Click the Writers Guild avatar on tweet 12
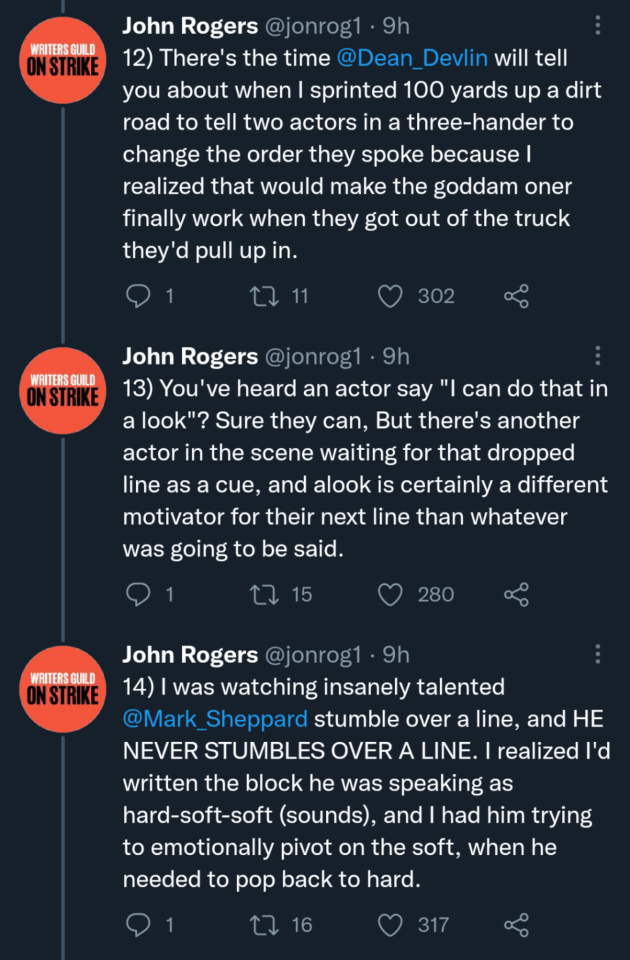Screen dimensions: 630x960 click(62, 58)
